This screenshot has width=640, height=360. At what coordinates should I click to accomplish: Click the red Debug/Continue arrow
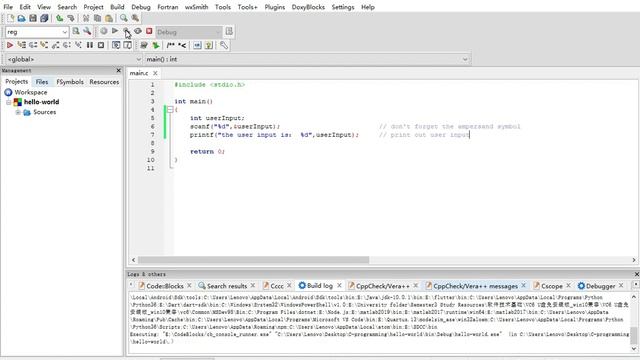coord(10,45)
